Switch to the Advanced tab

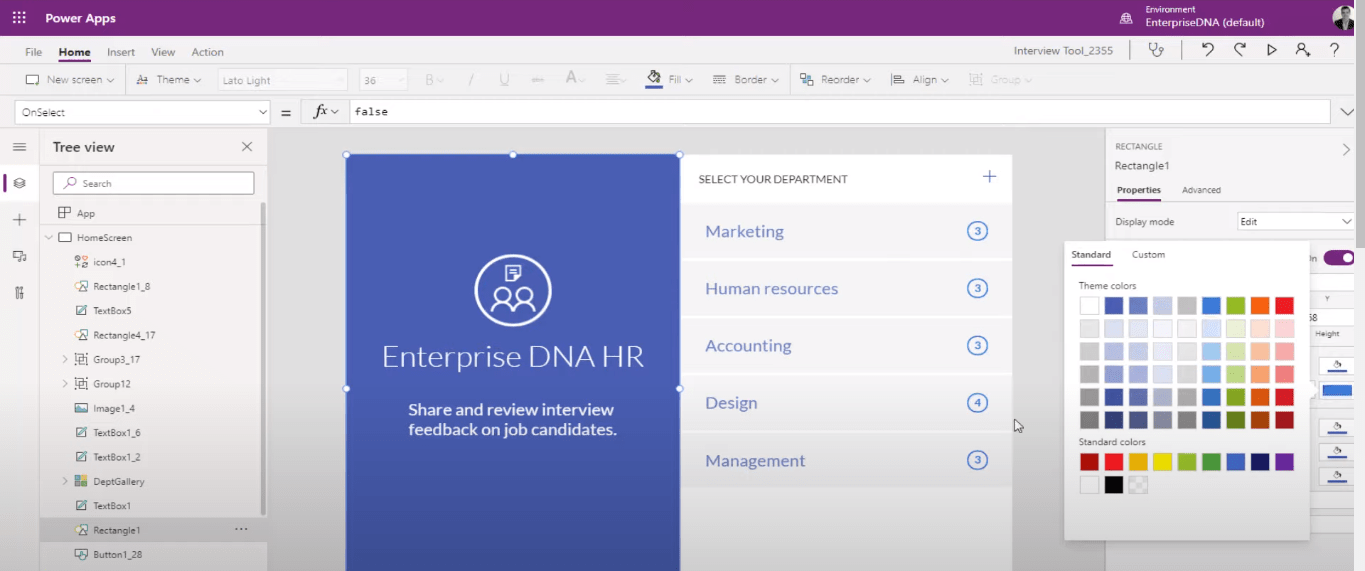(x=1201, y=190)
